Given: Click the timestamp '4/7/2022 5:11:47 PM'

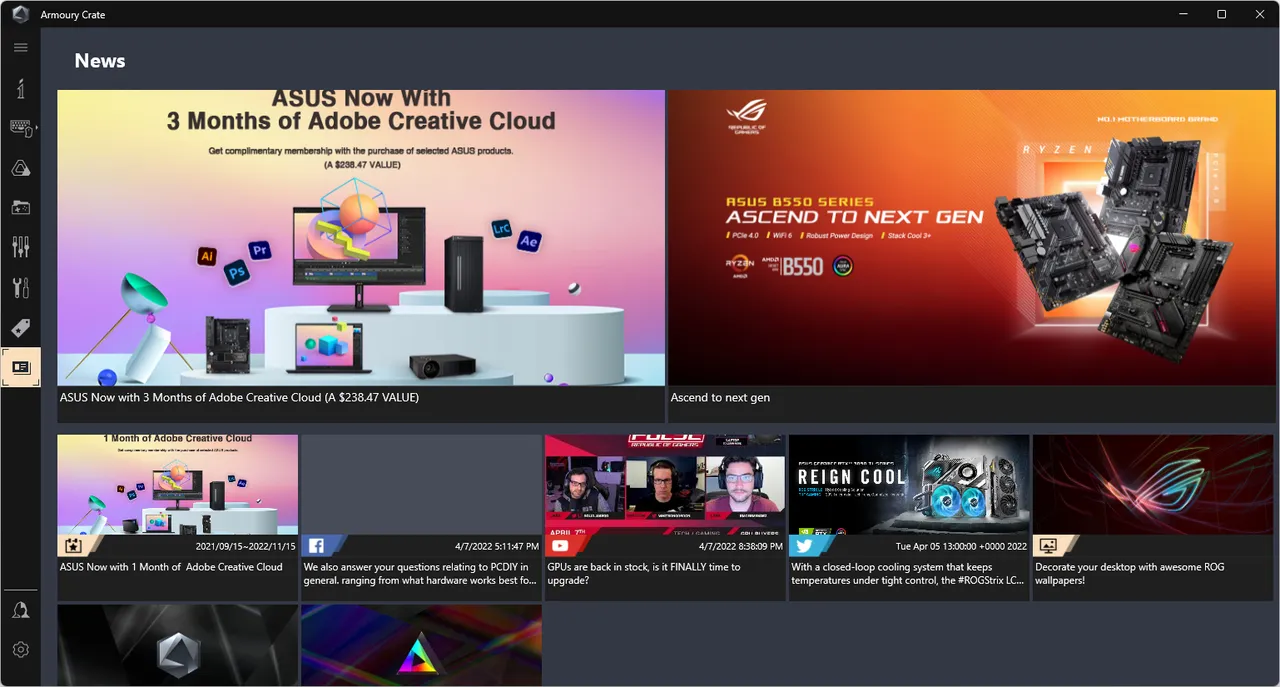Looking at the screenshot, I should 497,547.
